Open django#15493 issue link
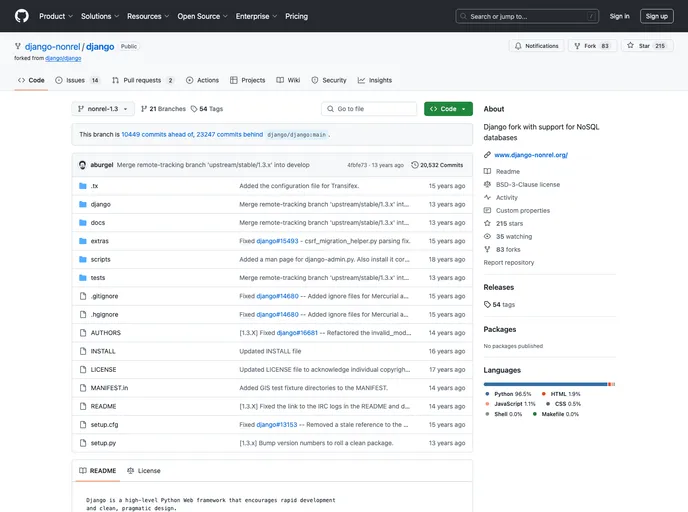Screen dimensions: 688x512 277,241
